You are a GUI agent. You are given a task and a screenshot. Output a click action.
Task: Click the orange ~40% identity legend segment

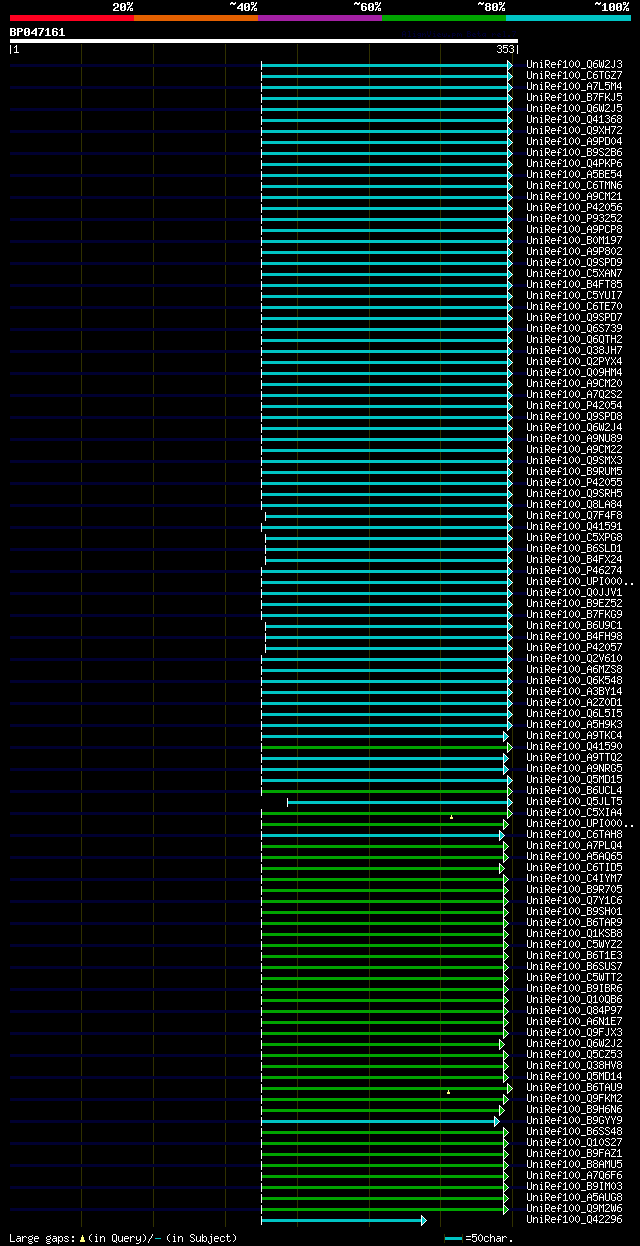196,17
